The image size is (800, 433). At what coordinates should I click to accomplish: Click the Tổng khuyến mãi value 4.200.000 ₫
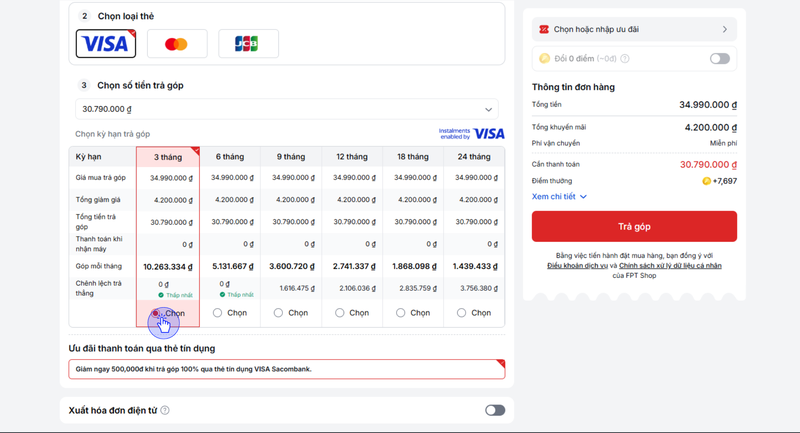tap(711, 128)
